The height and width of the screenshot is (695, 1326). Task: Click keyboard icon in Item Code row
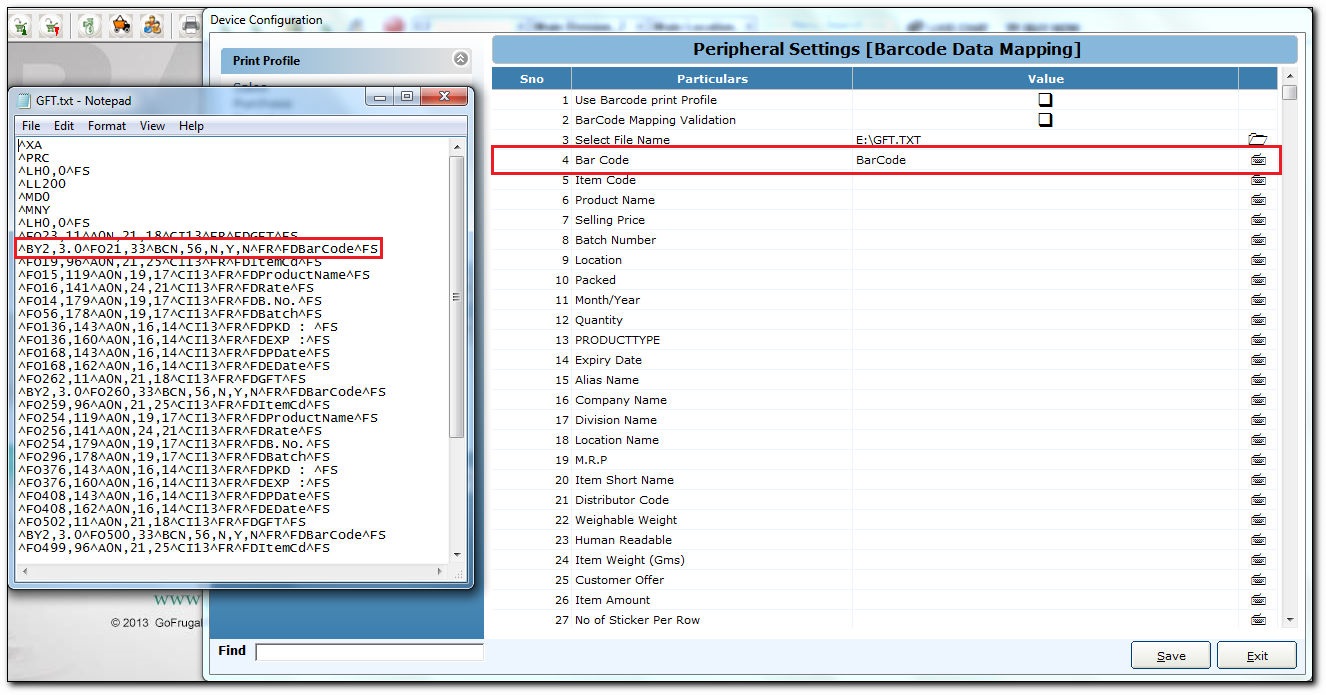coord(1258,180)
